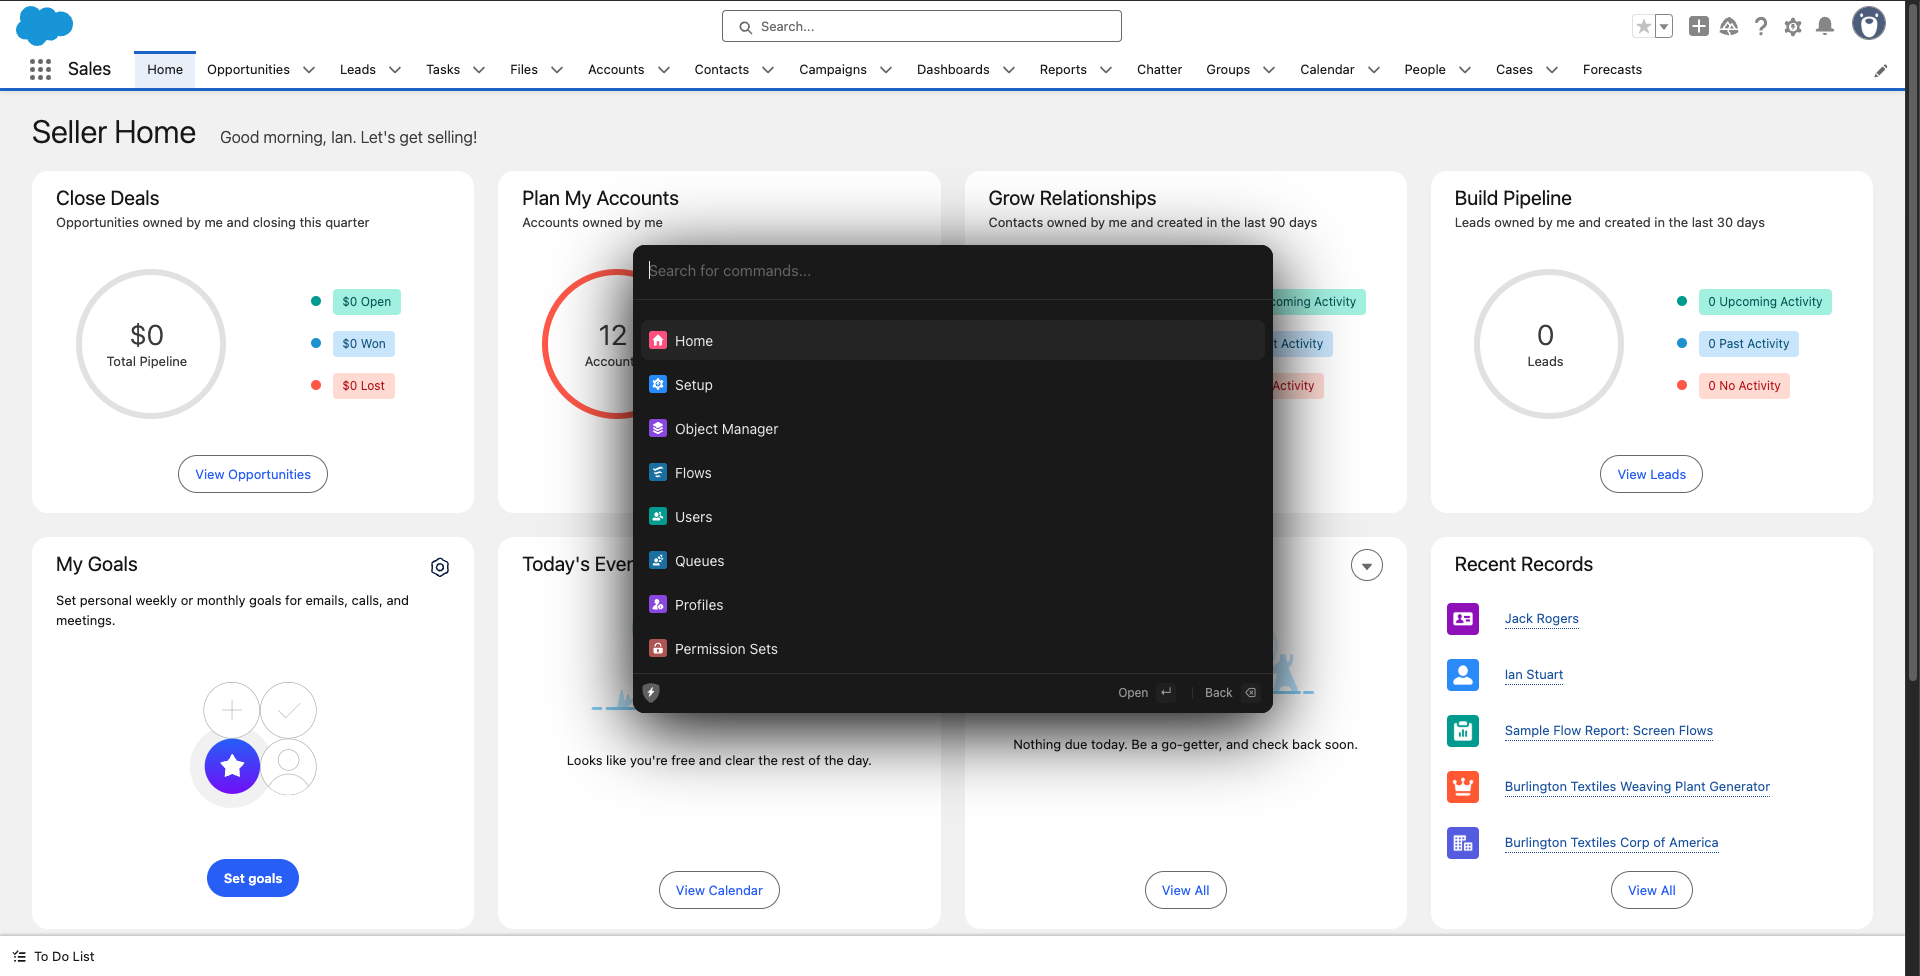Click the pencil icon to edit navigation
The width and height of the screenshot is (1920, 976).
(1881, 70)
